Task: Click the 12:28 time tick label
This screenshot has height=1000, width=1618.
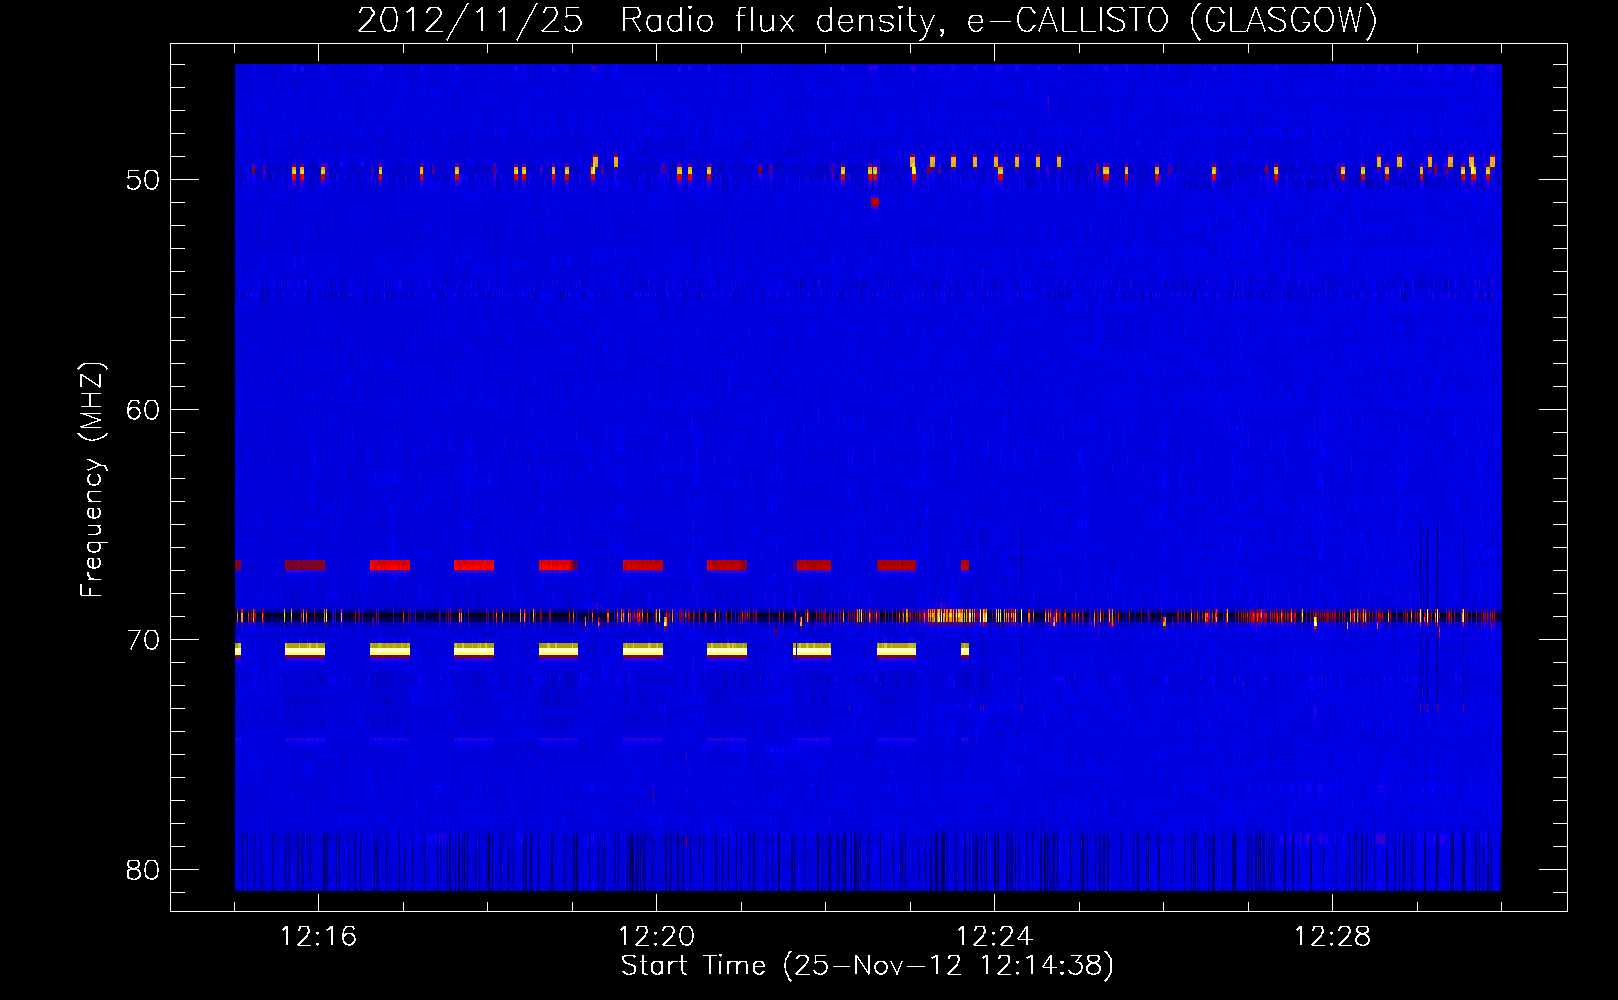Action: 1332,937
